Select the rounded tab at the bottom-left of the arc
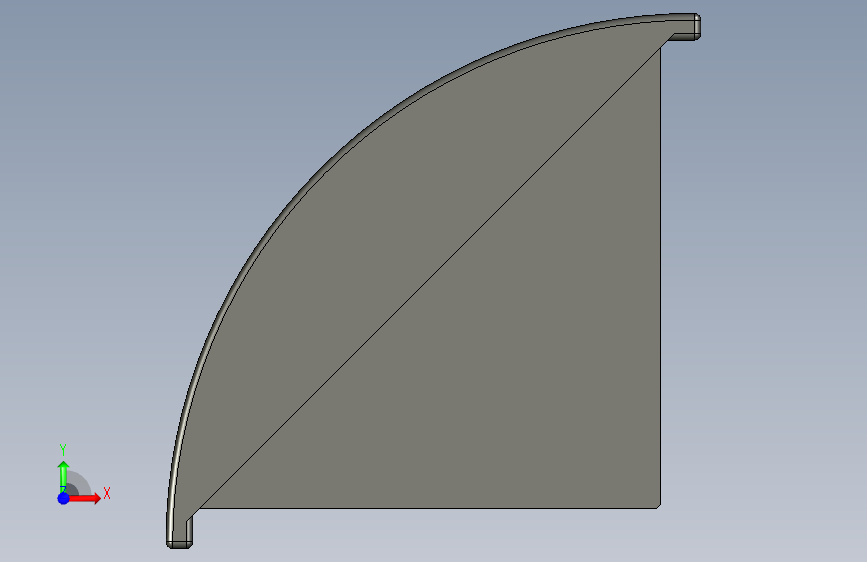The image size is (867, 562). click(x=179, y=532)
